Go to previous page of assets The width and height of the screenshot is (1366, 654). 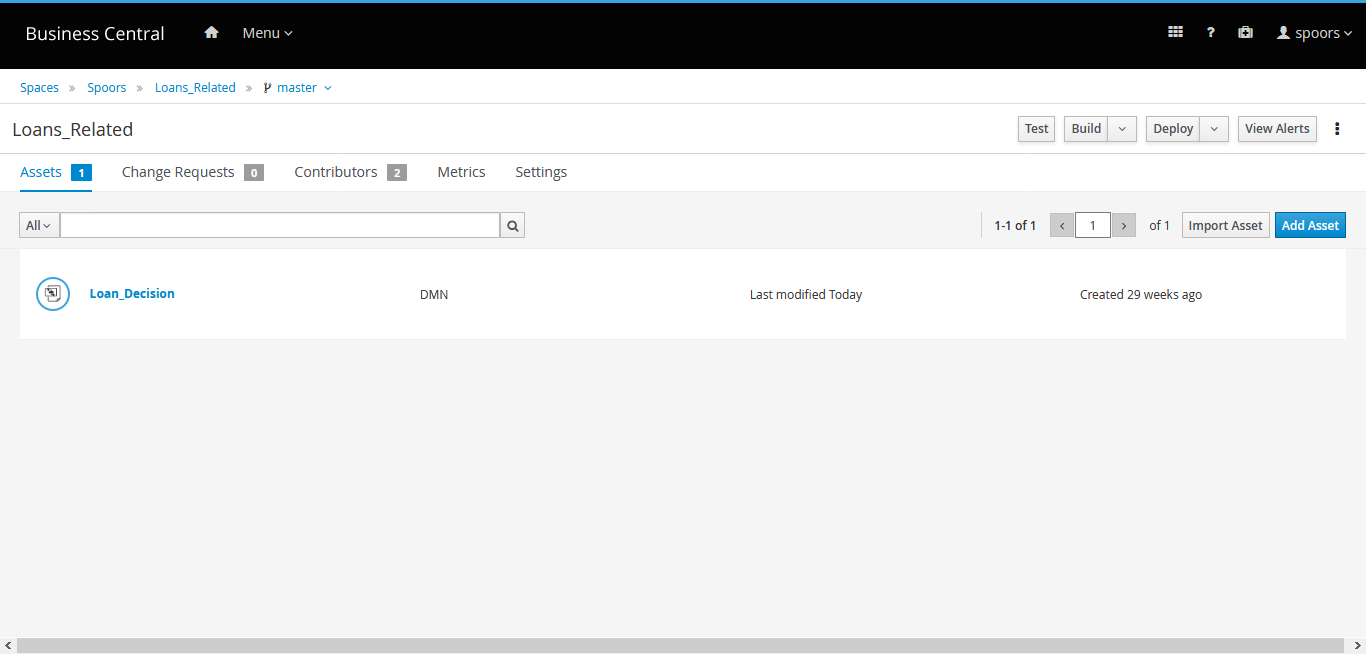1062,226
